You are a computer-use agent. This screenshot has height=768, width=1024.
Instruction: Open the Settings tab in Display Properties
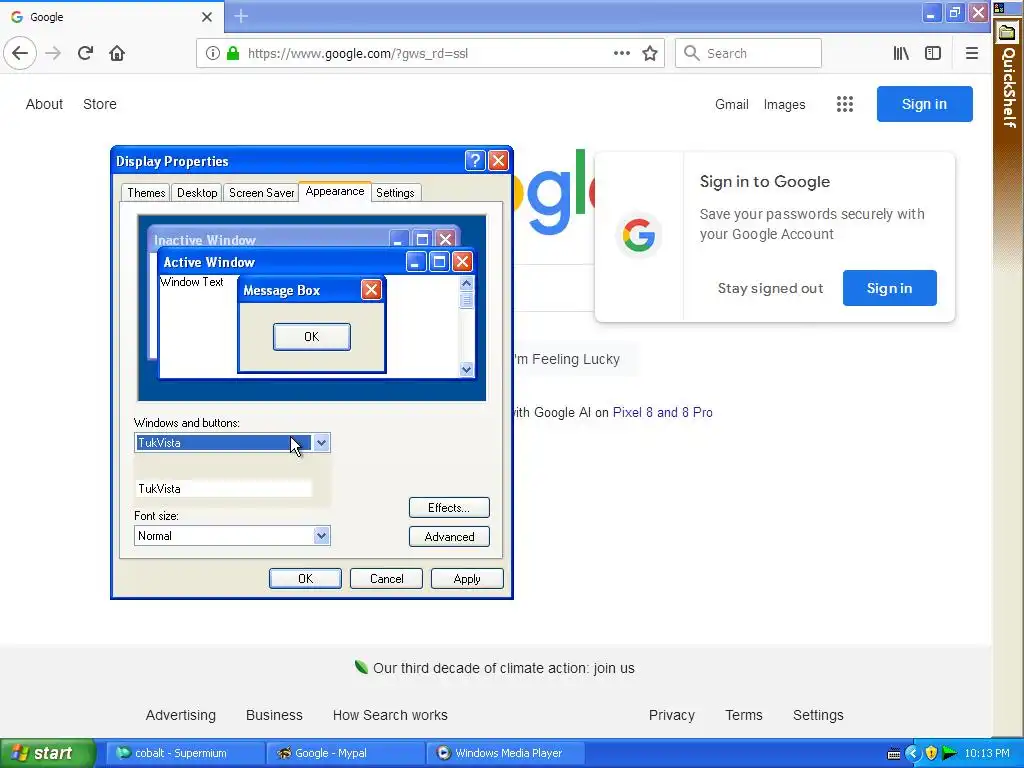(x=395, y=193)
